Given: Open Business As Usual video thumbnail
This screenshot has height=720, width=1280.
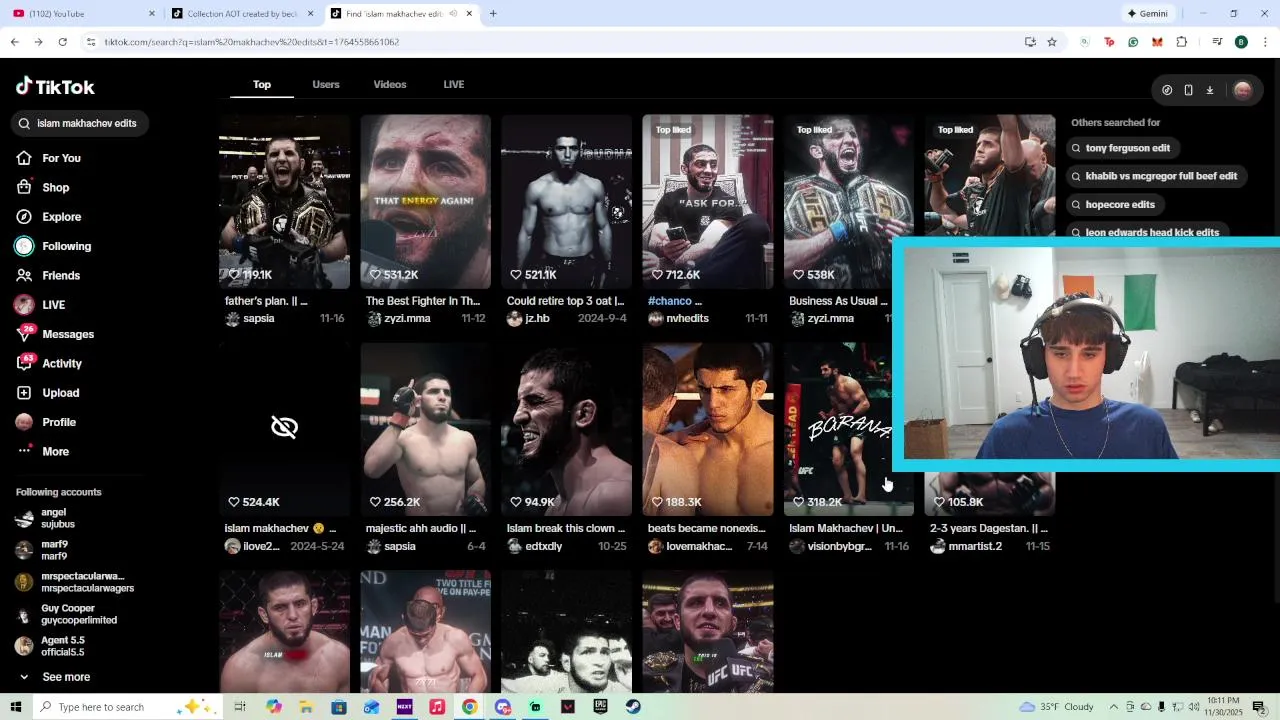Looking at the screenshot, I should click(848, 201).
